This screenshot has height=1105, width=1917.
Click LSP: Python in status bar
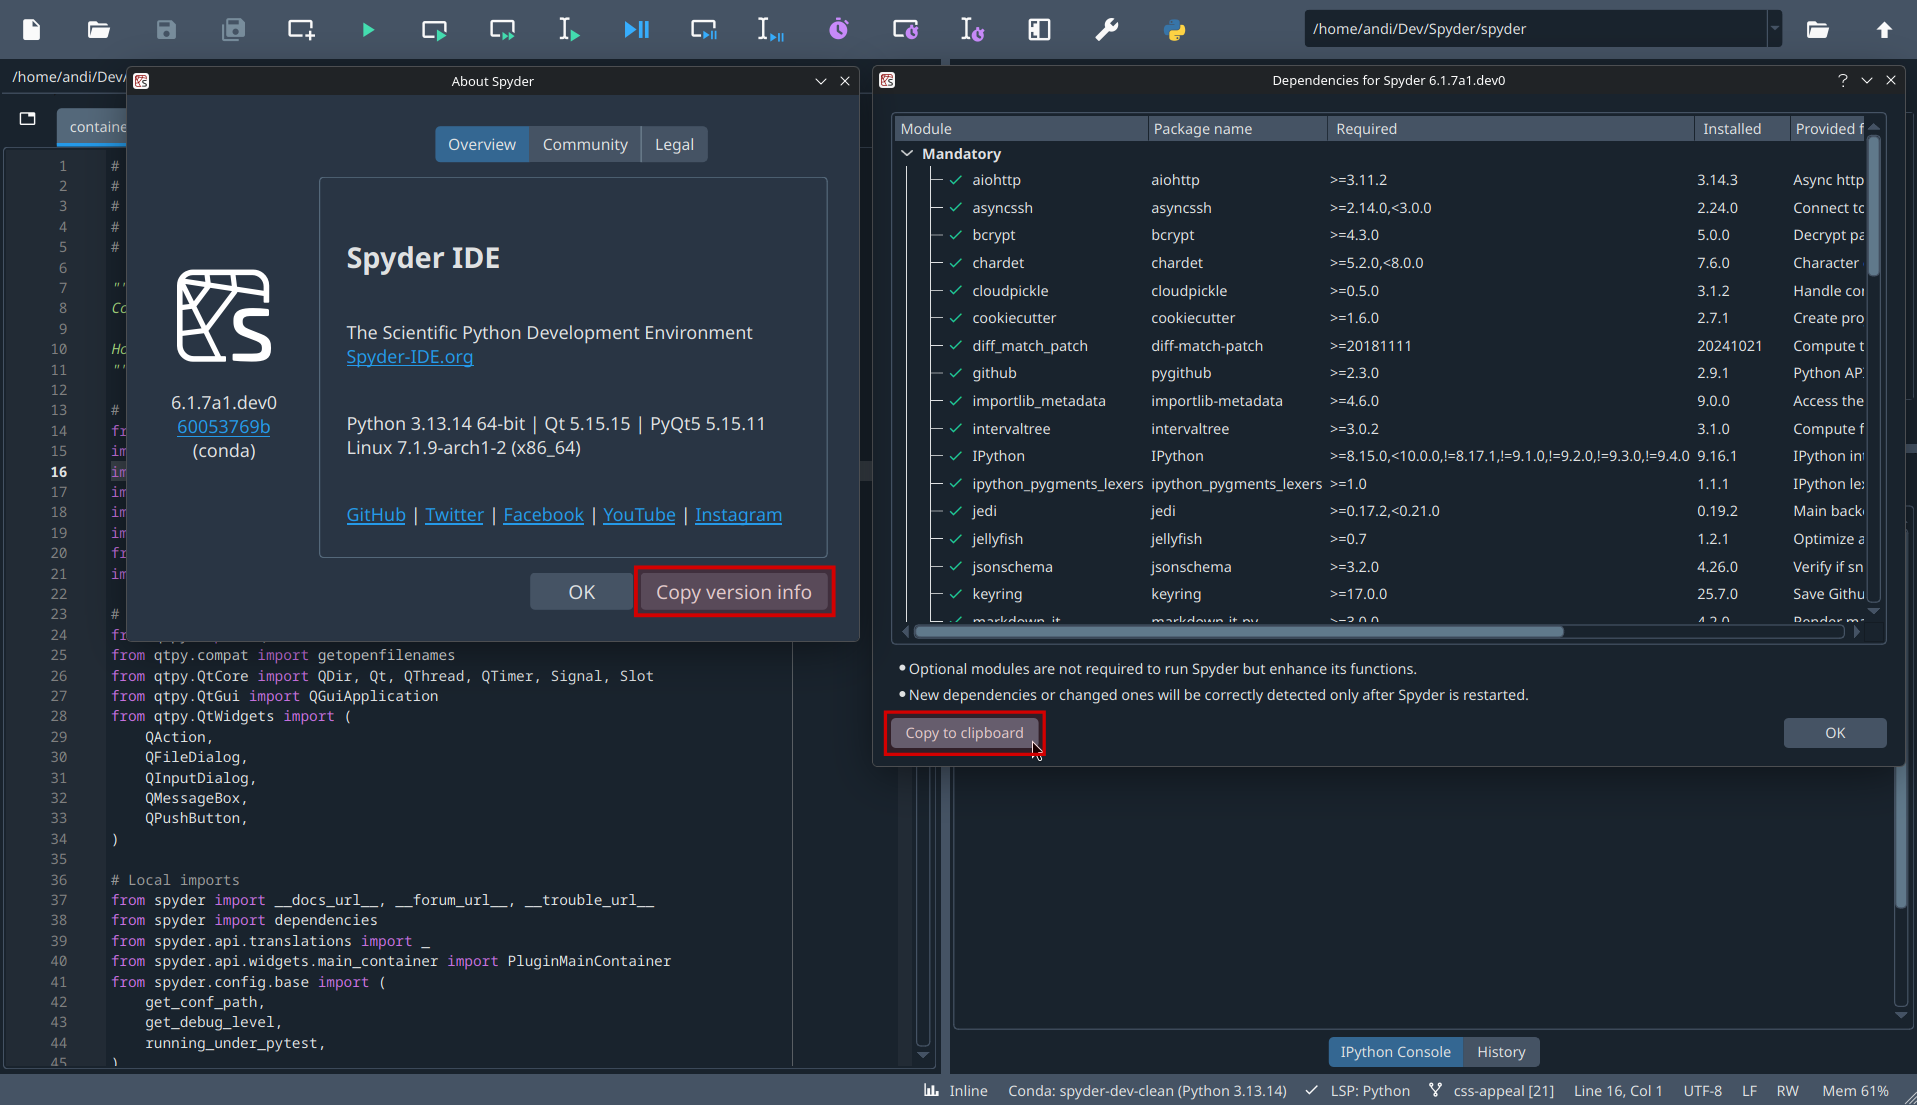coord(1358,1091)
